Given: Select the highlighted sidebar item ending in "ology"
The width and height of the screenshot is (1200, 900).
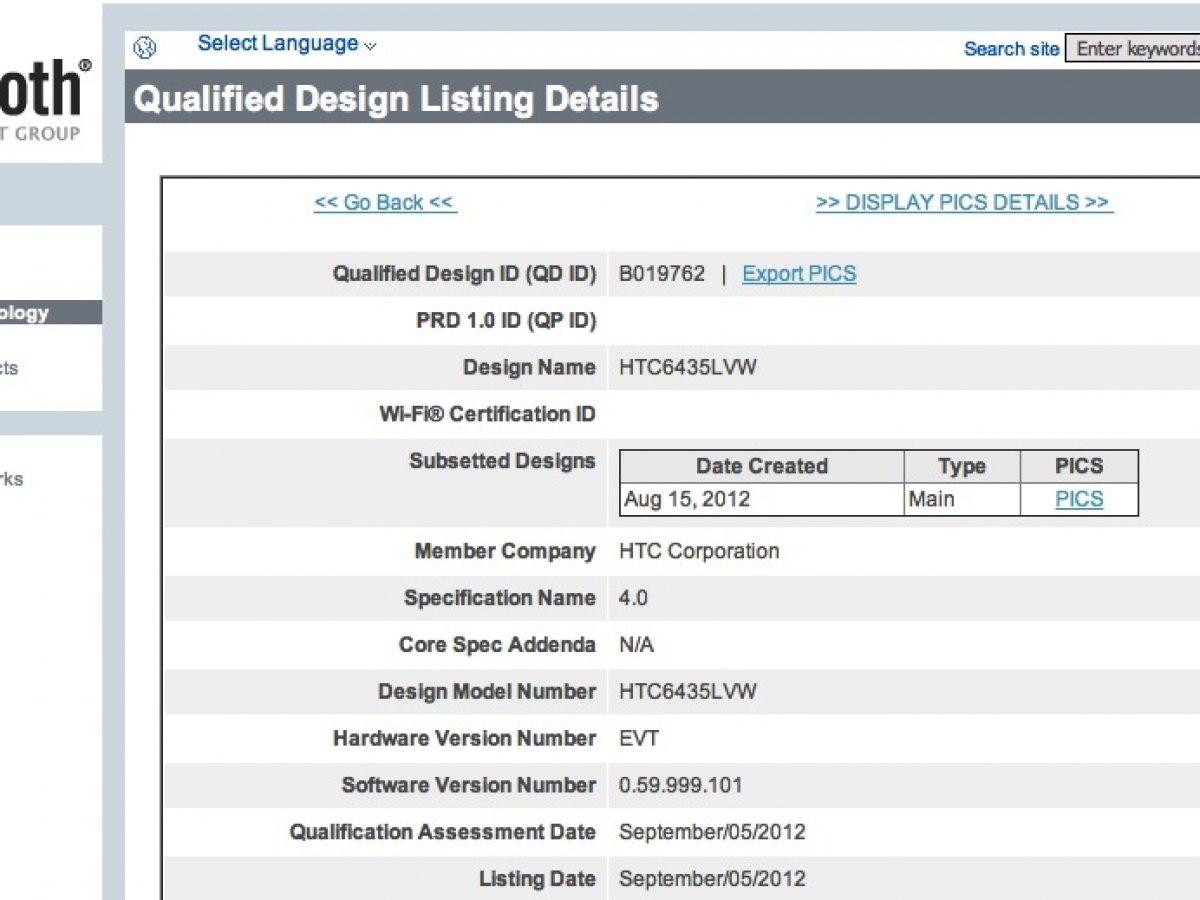Looking at the screenshot, I should 30,313.
